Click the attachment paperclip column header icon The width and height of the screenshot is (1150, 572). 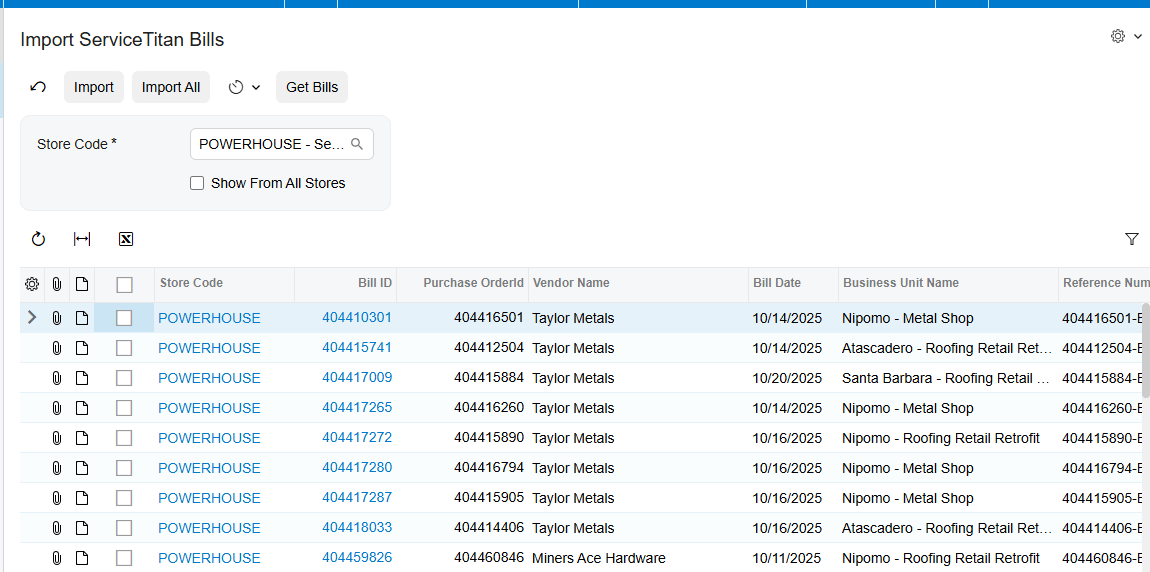(56, 284)
